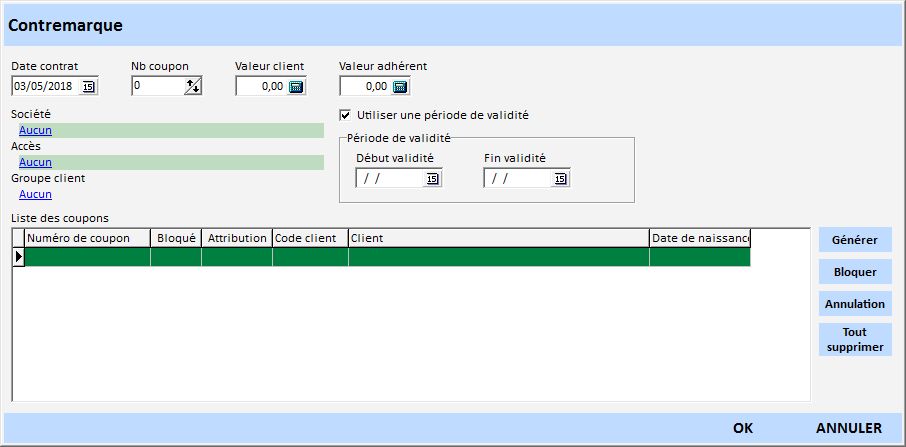This screenshot has width=906, height=447.
Task: Select the Aucun link under Société
Action: [35, 130]
